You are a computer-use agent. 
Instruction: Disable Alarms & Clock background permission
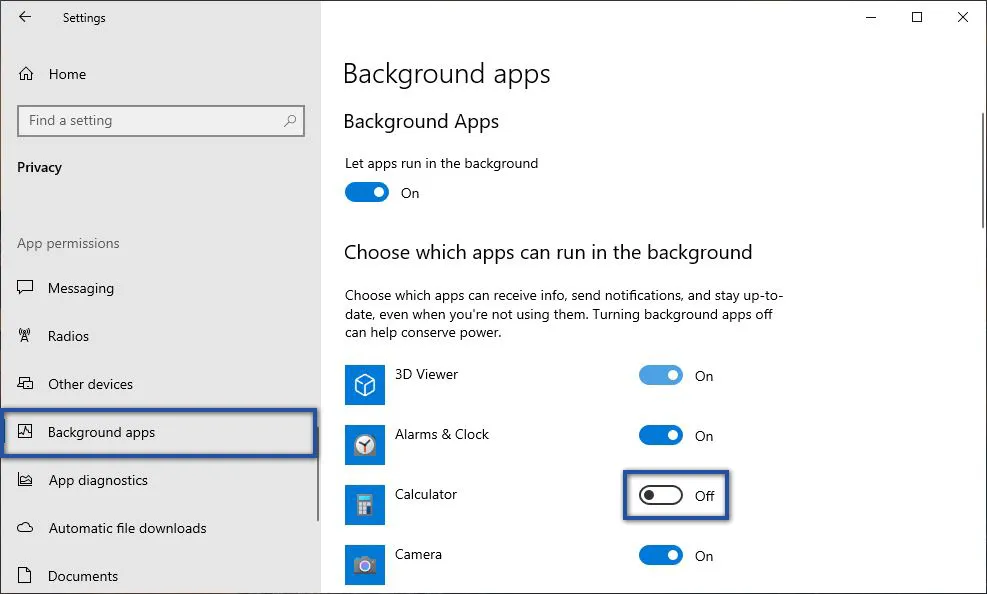click(661, 436)
